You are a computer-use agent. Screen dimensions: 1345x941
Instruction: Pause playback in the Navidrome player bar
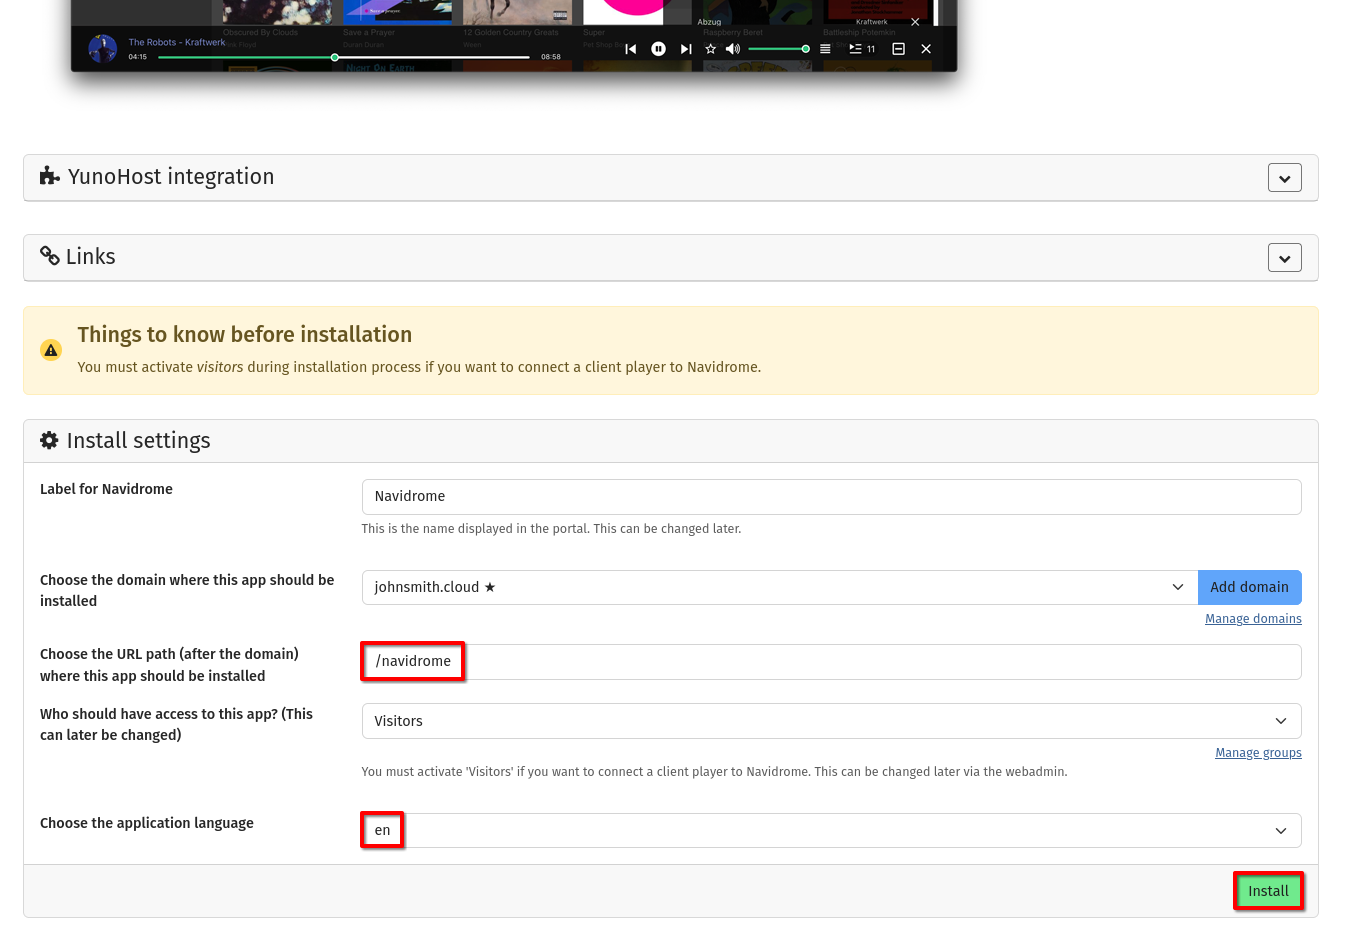[x=658, y=49]
